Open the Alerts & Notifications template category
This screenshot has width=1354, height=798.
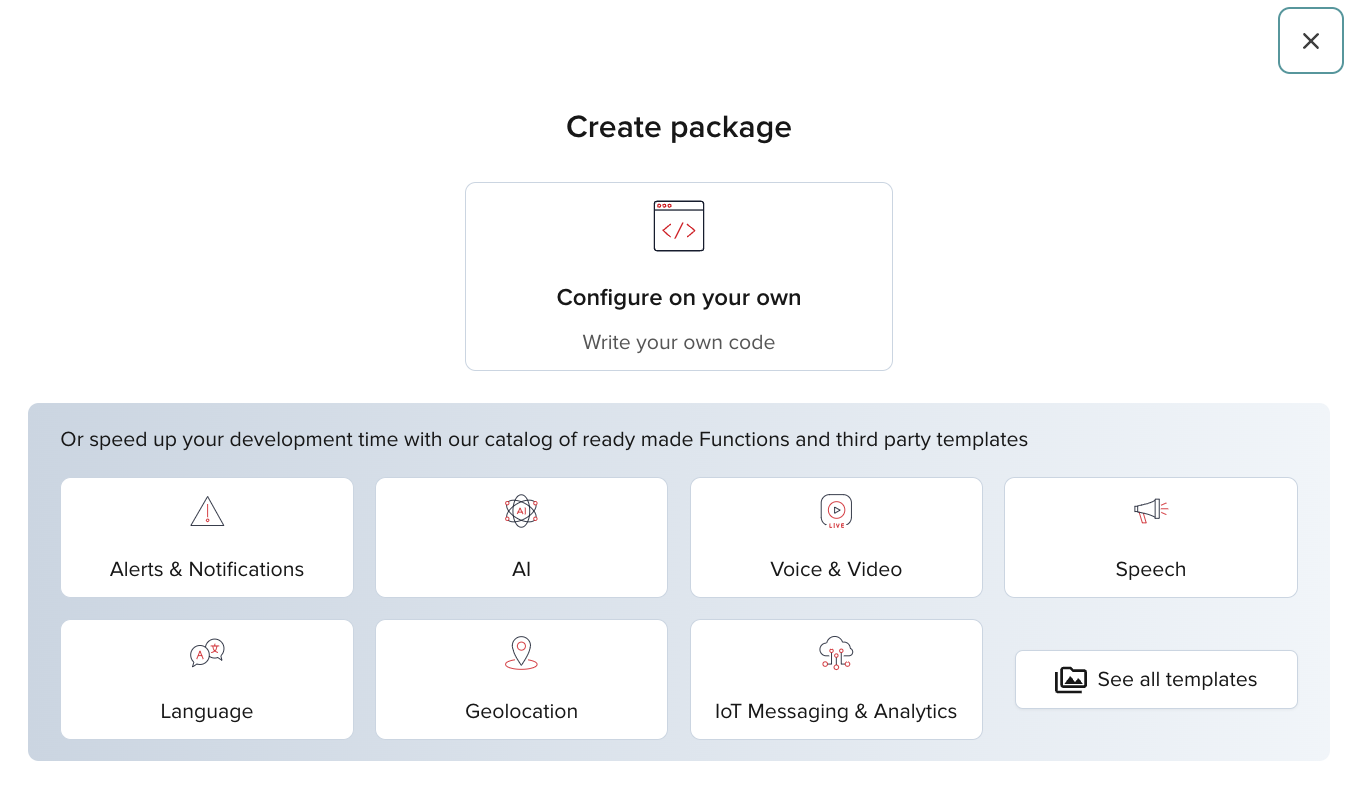click(207, 537)
